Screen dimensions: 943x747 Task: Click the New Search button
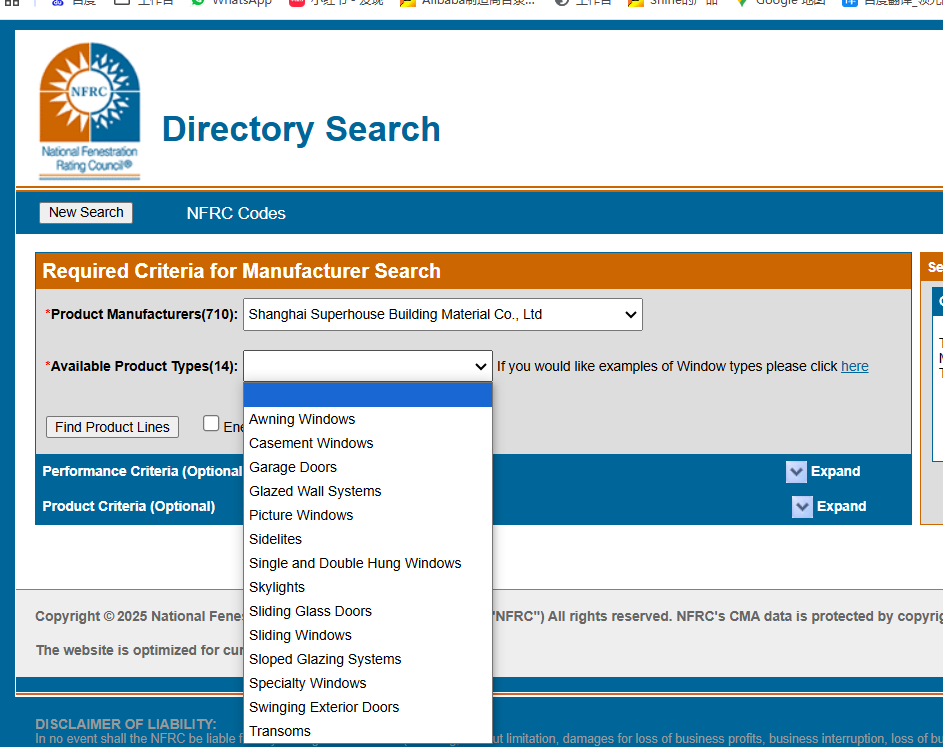(86, 212)
